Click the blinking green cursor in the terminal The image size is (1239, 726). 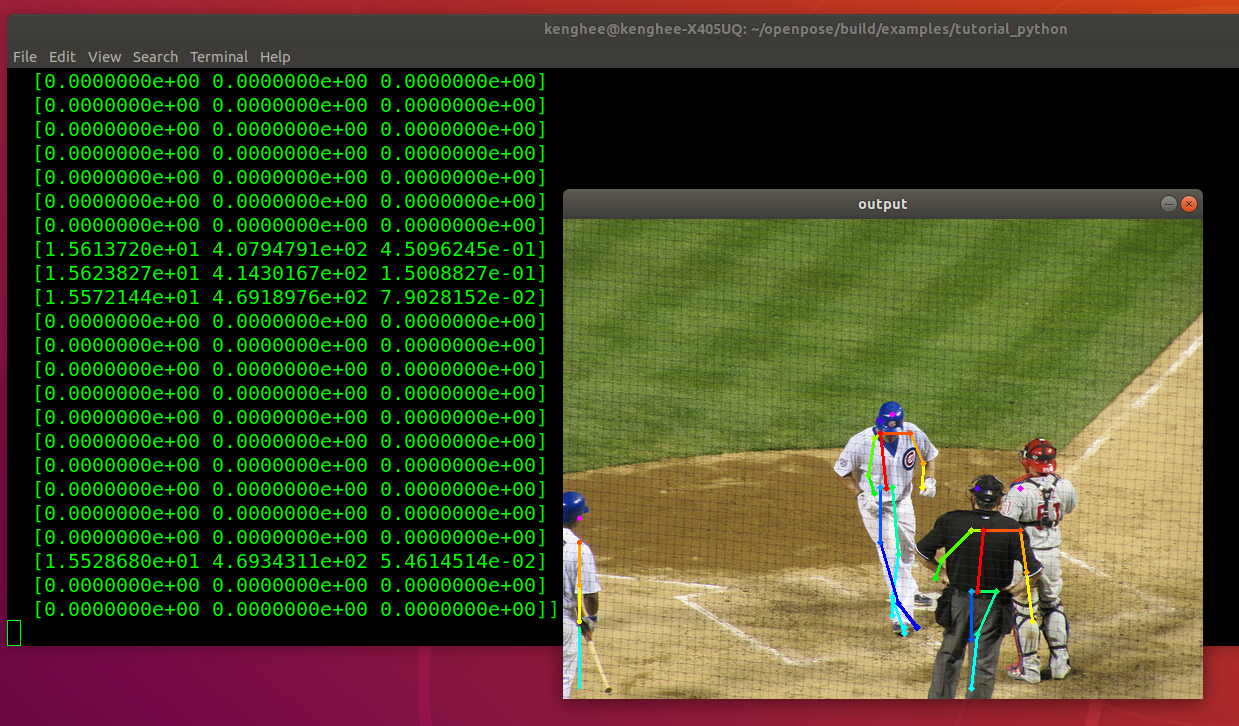[x=13, y=632]
